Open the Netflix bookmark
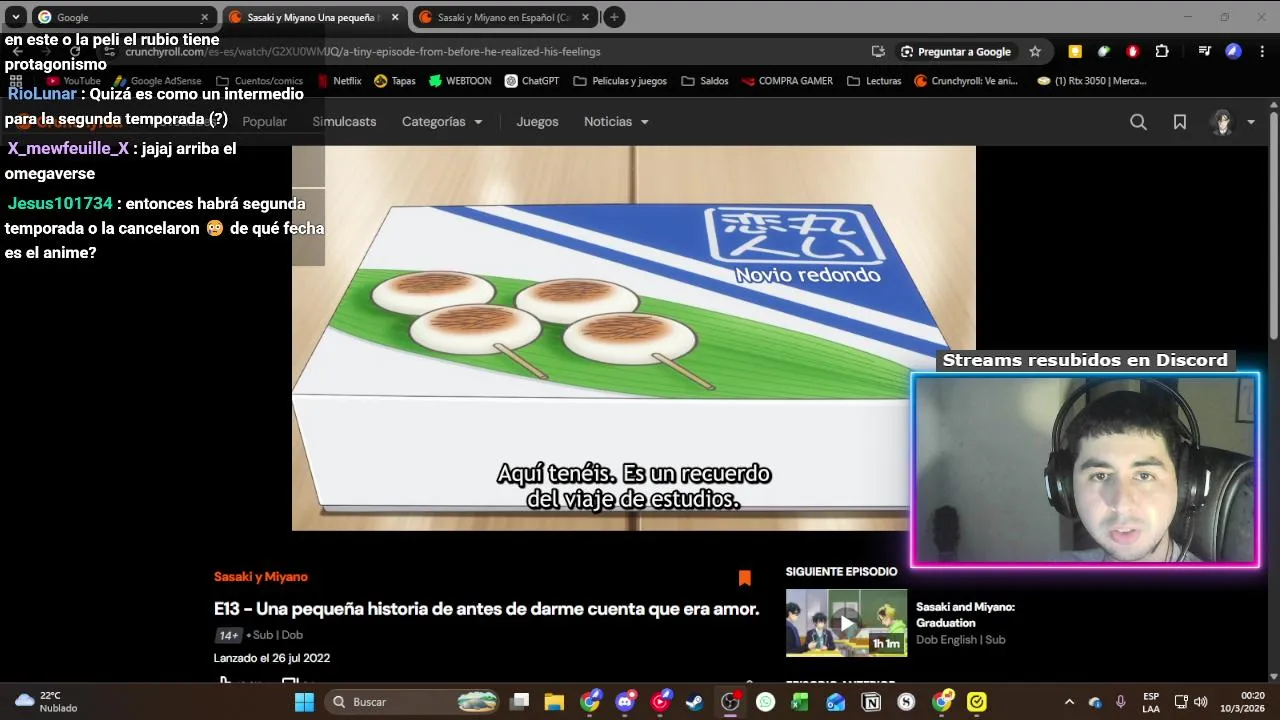This screenshot has width=1280, height=720. (339, 81)
